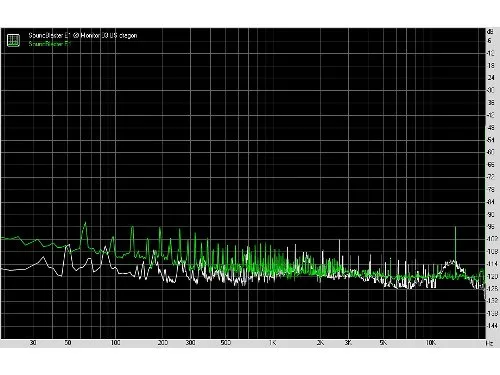Click the 30 Hz frequency axis label
The height and width of the screenshot is (375, 500).
[x=33, y=343]
